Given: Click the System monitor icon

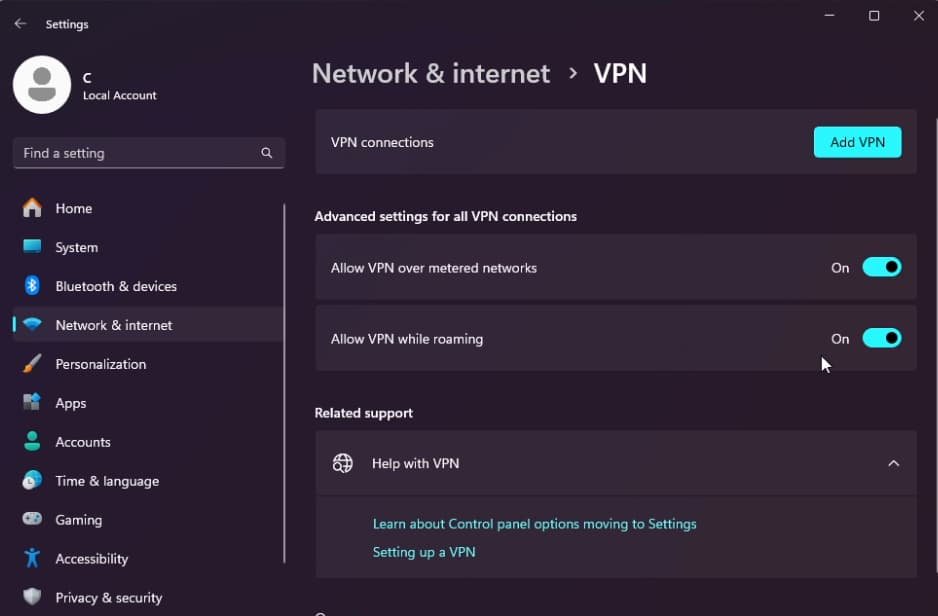Looking at the screenshot, I should coord(32,247).
